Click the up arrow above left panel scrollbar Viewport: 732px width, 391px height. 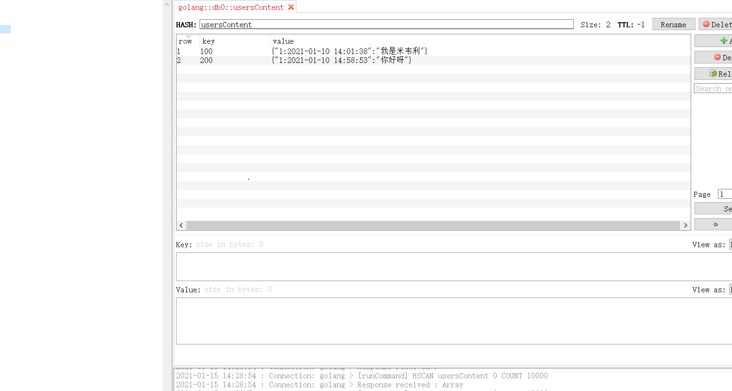point(167,4)
